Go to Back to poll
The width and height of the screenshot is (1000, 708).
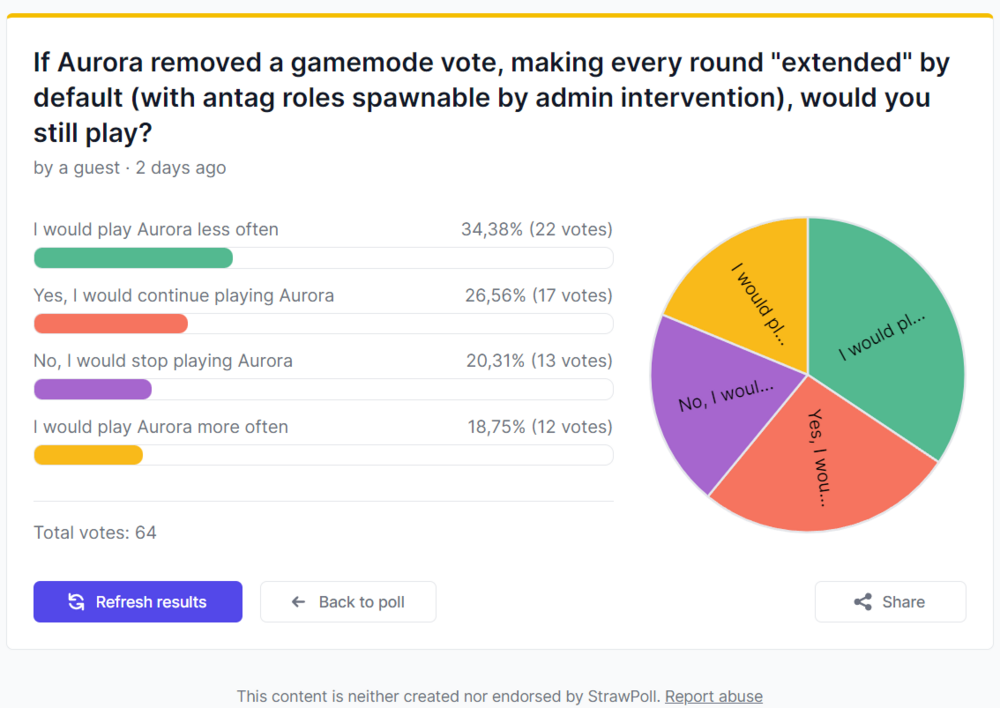(x=348, y=602)
